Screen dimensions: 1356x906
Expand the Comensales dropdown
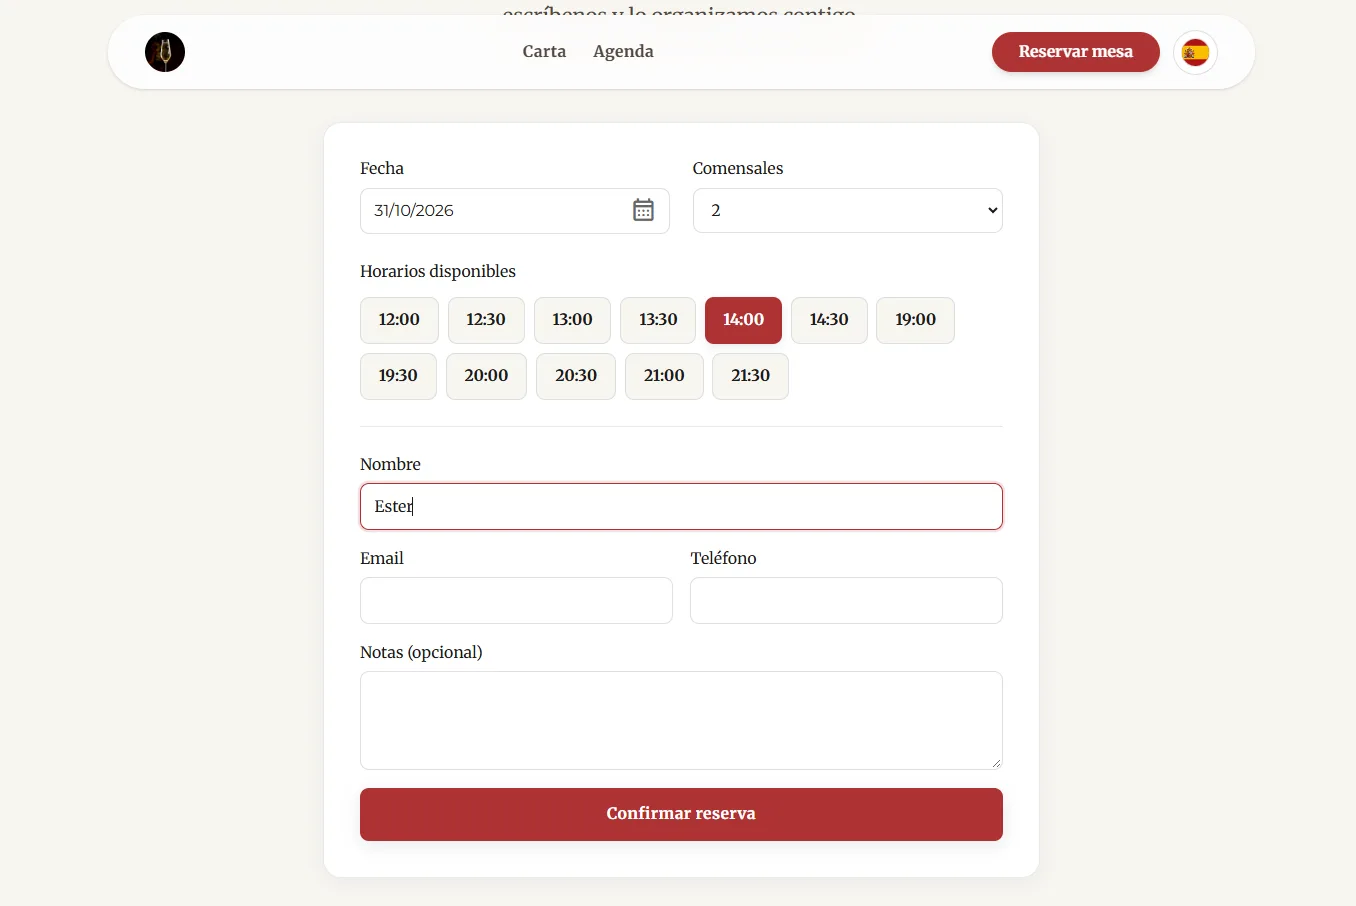tap(848, 210)
